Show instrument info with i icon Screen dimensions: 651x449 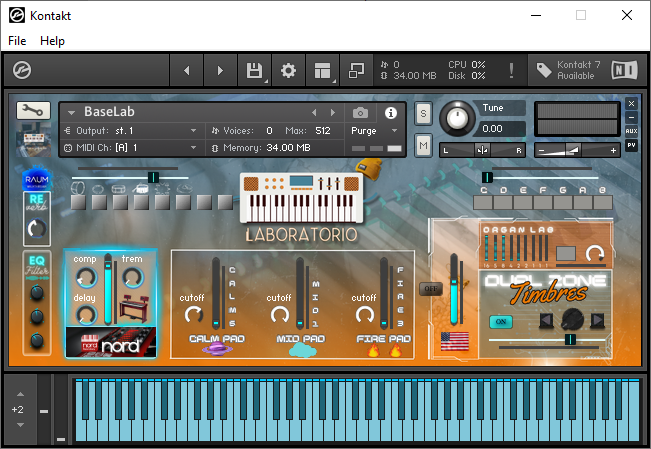click(x=391, y=113)
